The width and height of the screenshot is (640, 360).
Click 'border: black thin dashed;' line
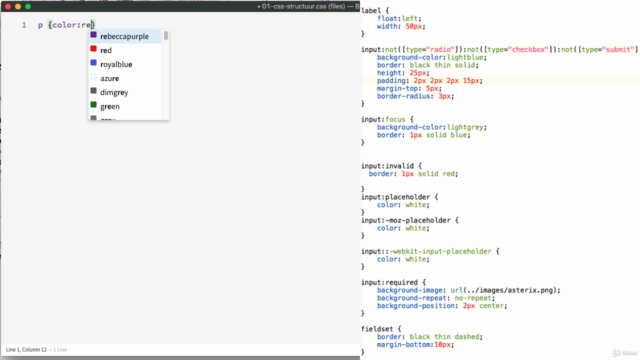point(430,336)
